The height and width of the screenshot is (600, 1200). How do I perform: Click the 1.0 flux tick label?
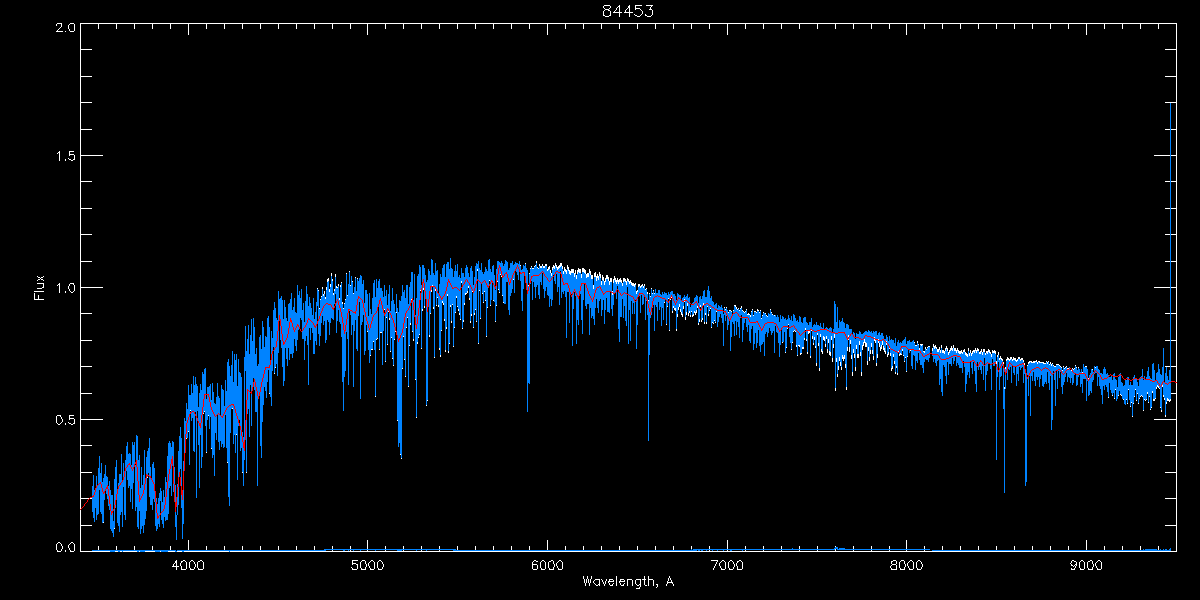click(64, 288)
